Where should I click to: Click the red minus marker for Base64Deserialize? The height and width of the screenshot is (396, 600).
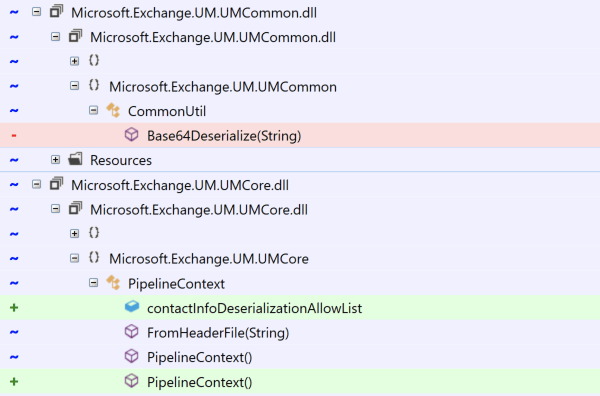tap(14, 135)
